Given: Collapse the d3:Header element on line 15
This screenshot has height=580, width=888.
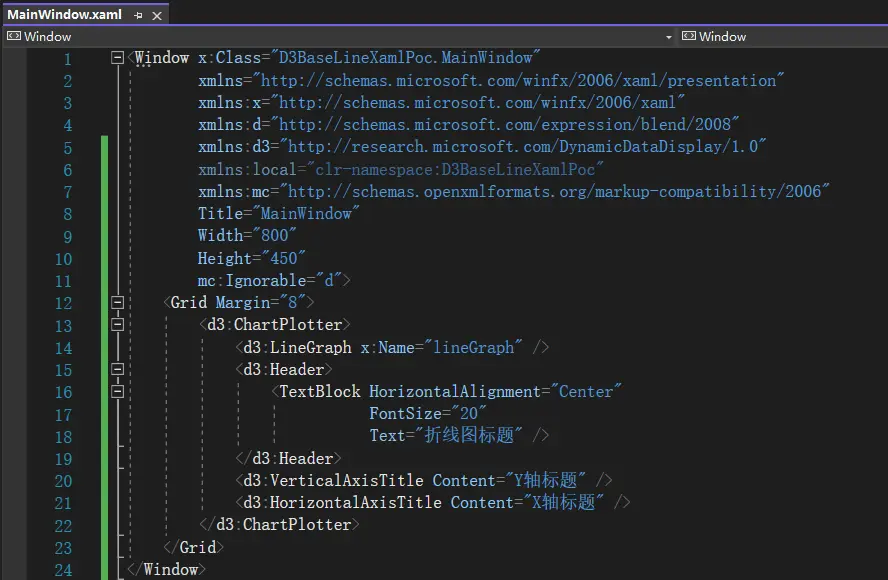Looking at the screenshot, I should tap(118, 369).
